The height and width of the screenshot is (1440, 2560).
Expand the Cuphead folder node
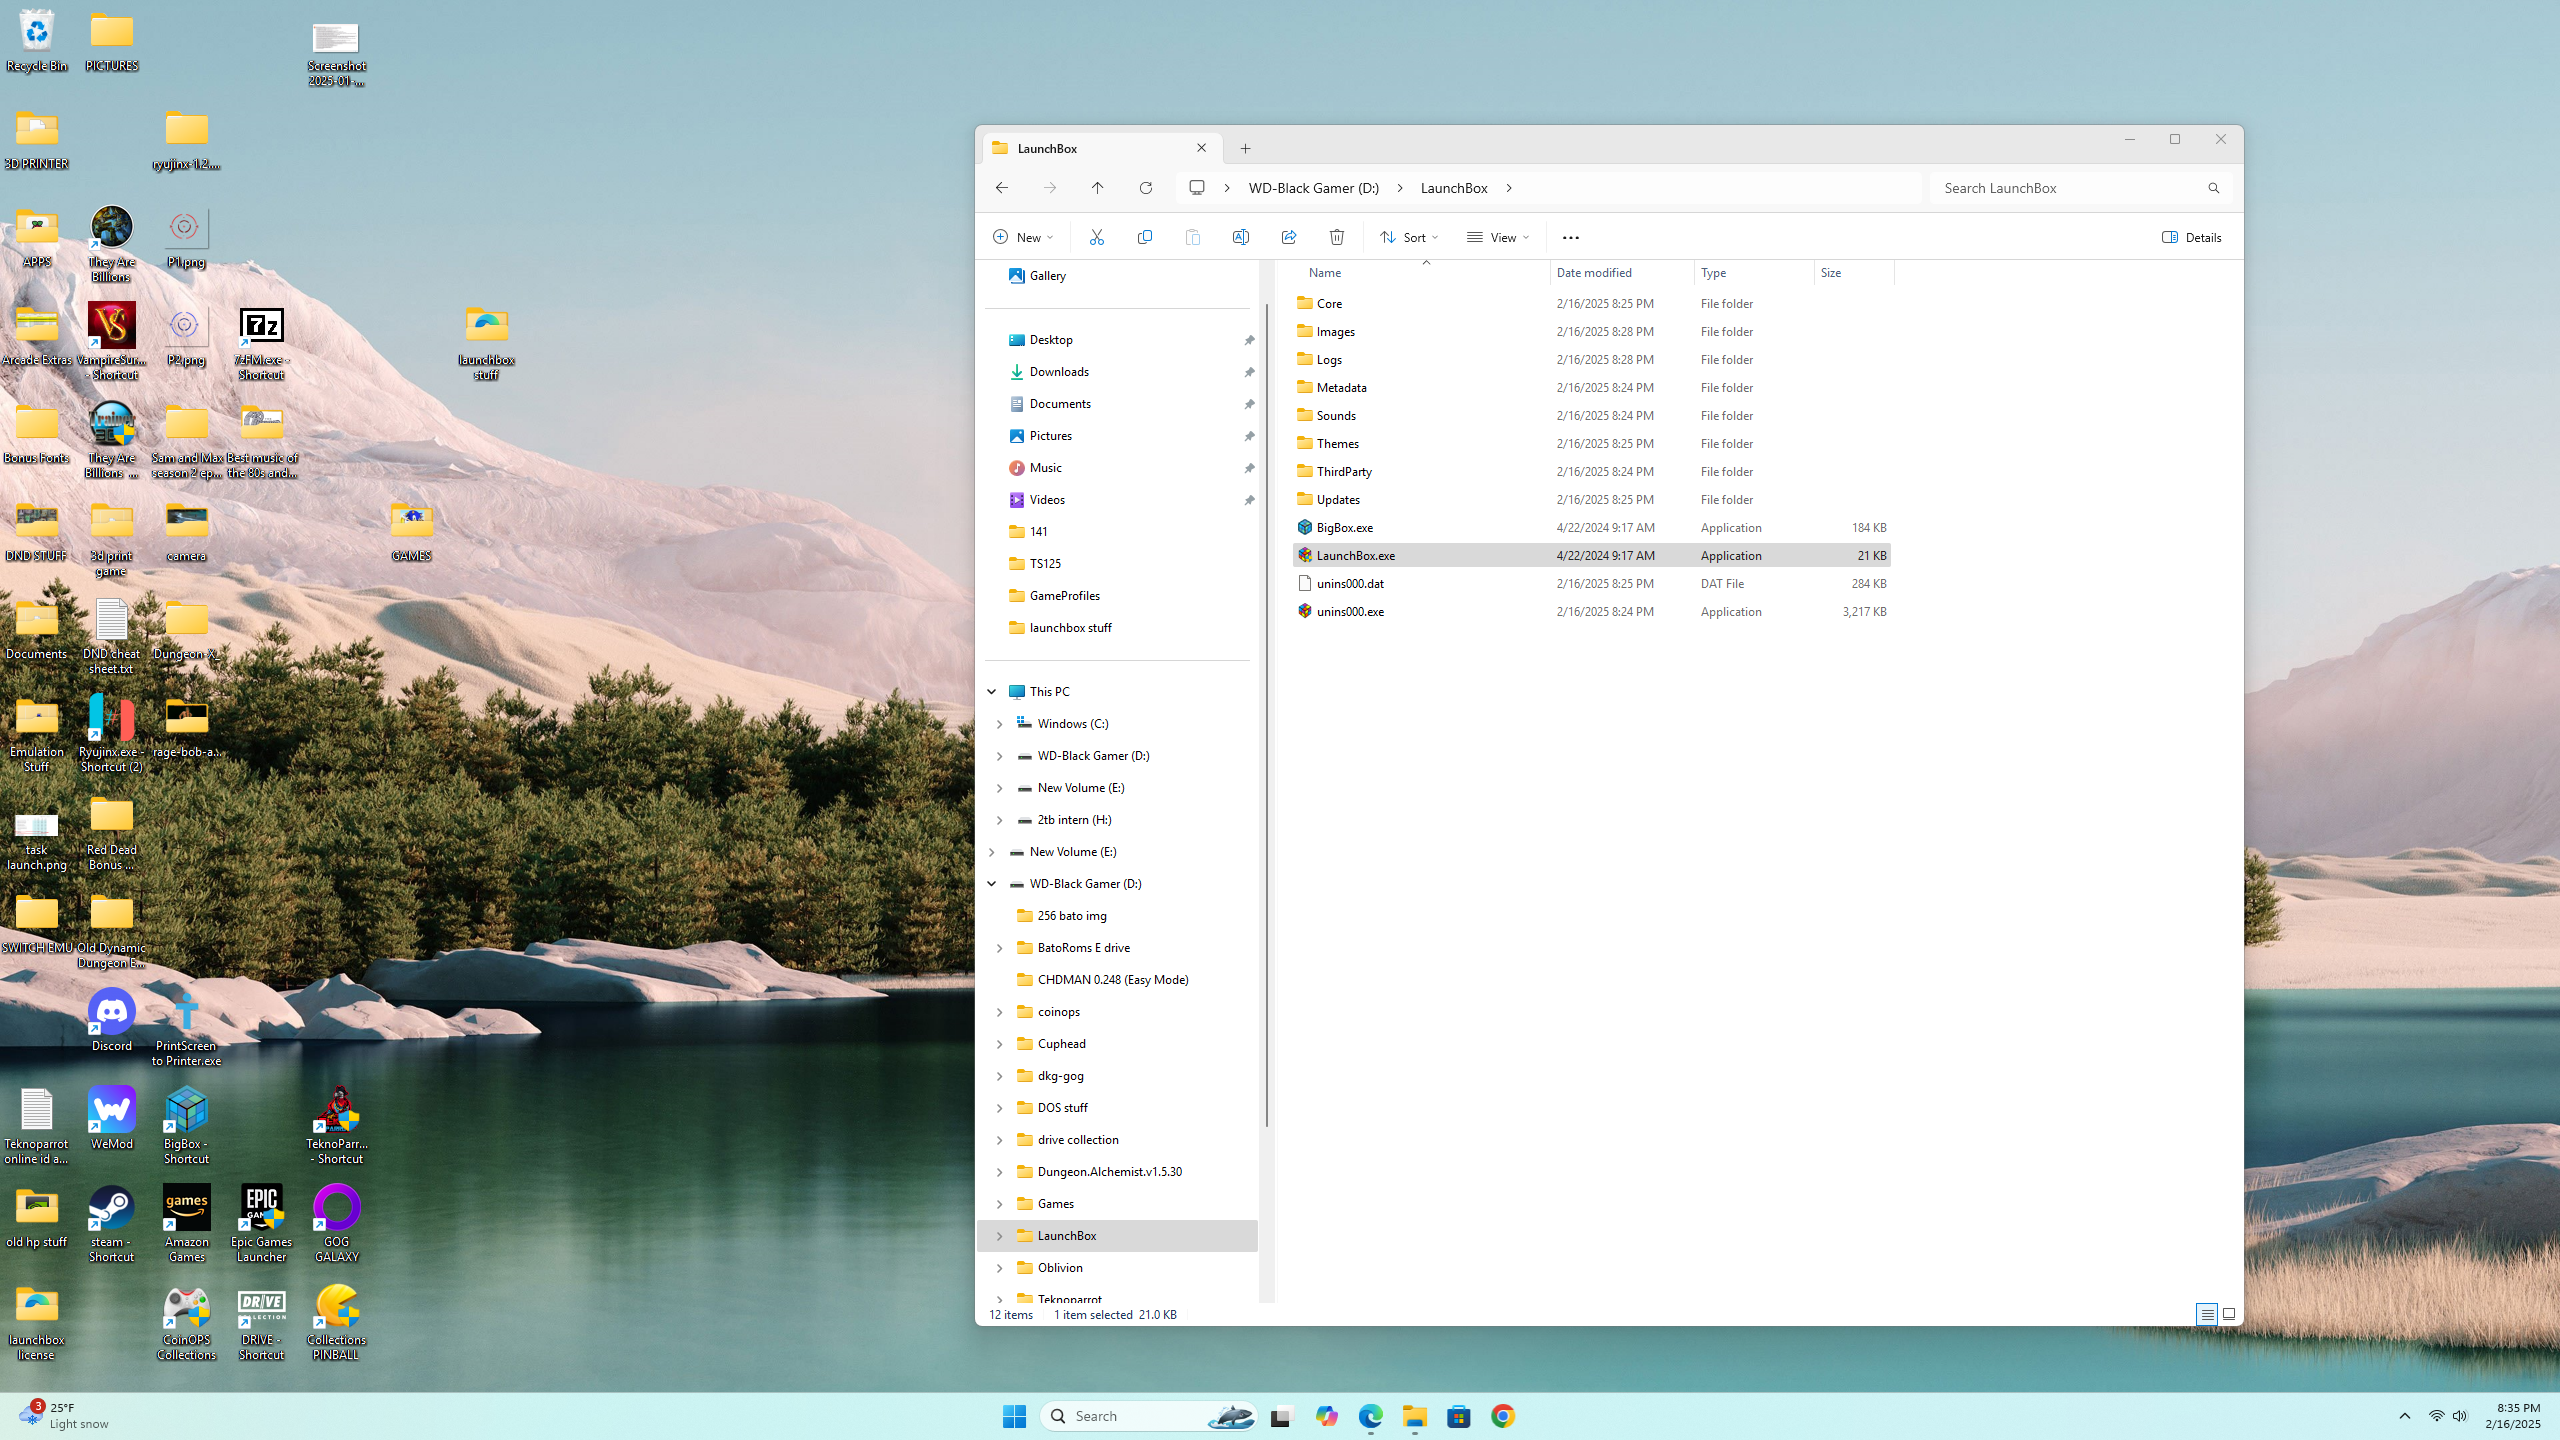click(x=999, y=1044)
